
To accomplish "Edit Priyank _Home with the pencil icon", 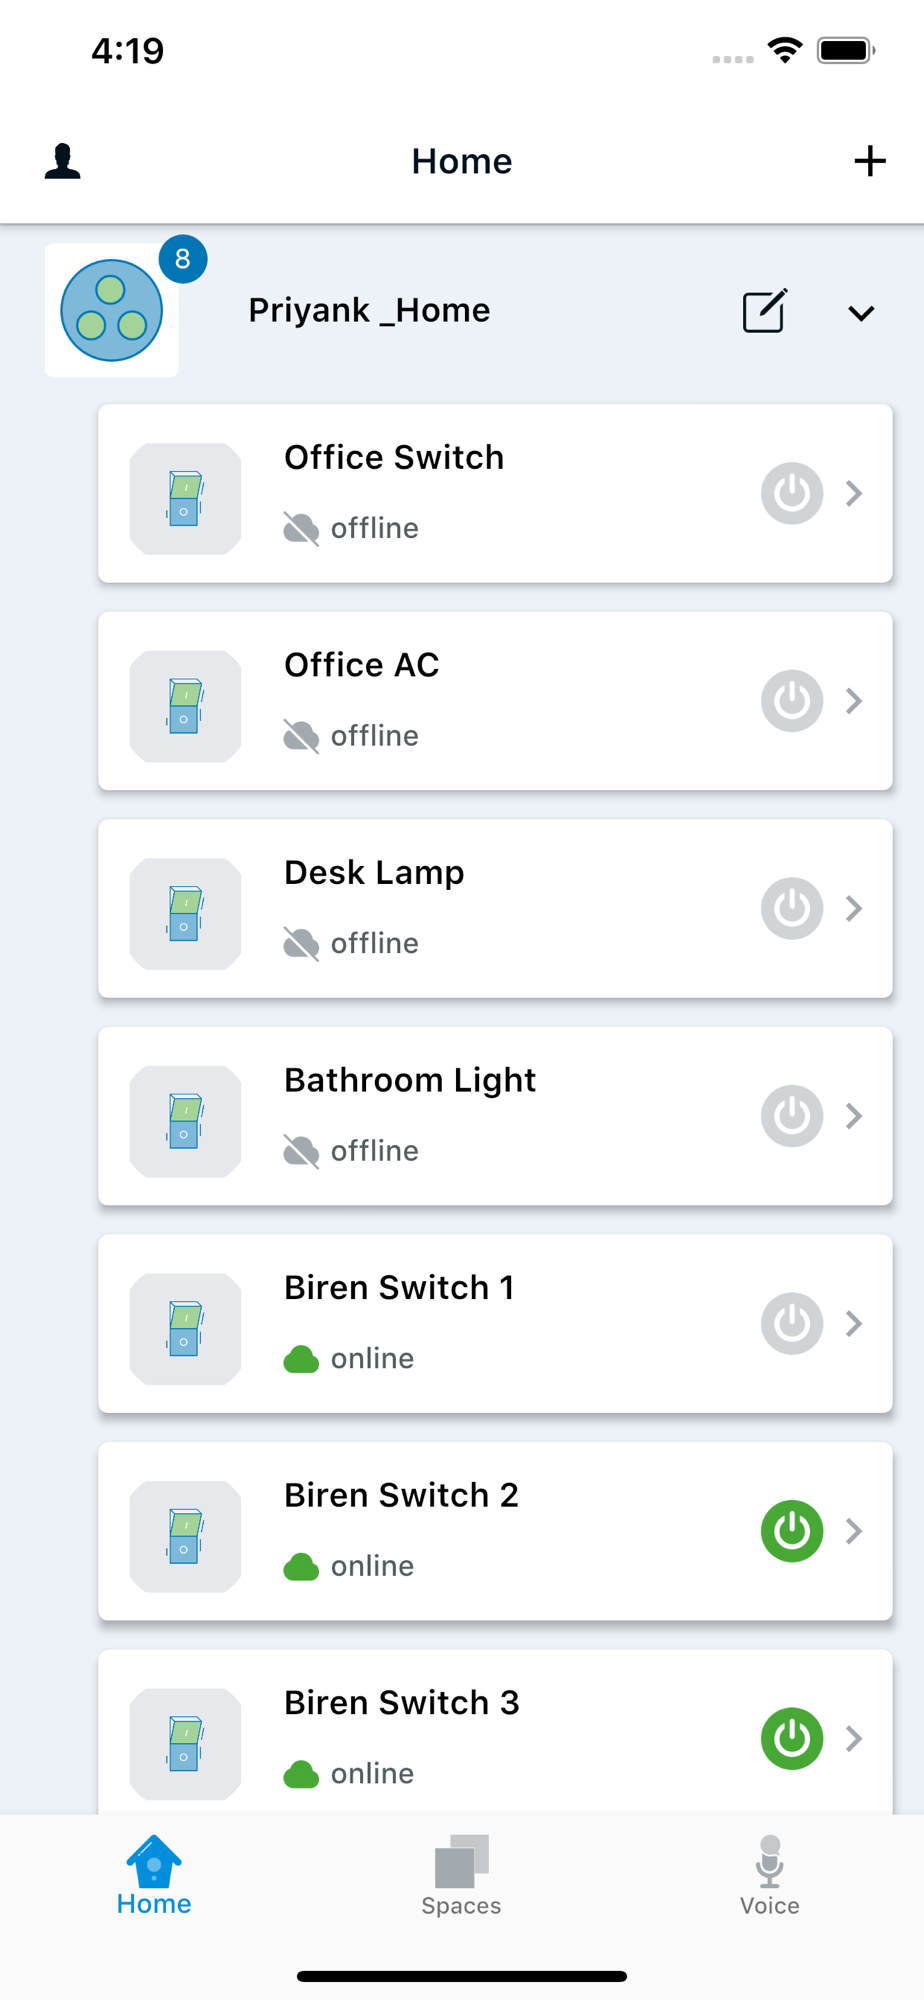I will pos(765,311).
